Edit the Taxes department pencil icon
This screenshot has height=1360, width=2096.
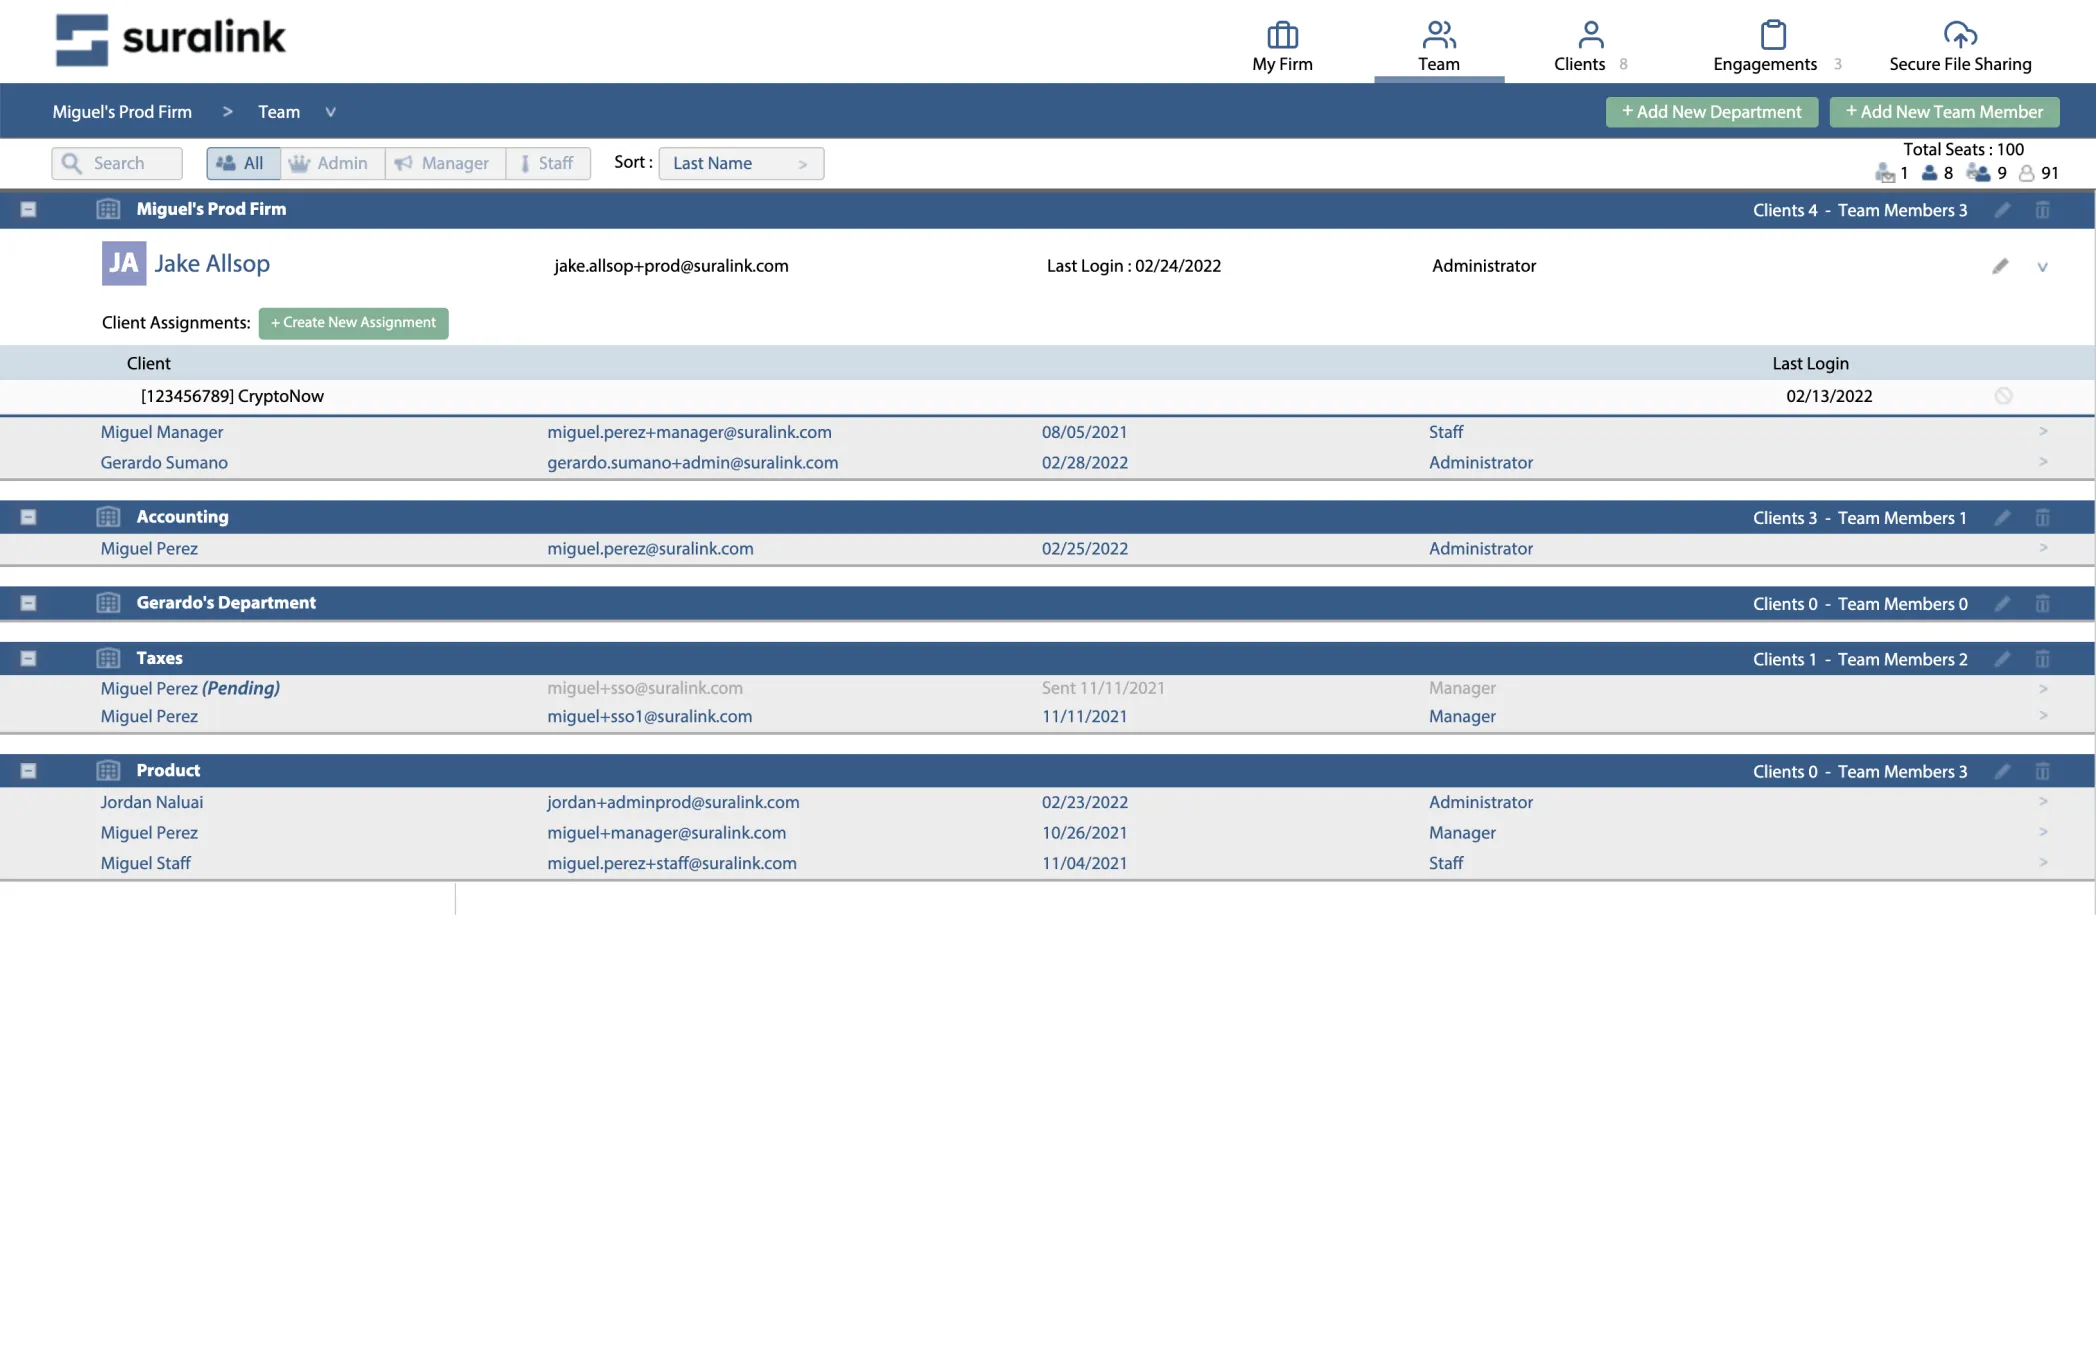pyautogui.click(x=2002, y=659)
